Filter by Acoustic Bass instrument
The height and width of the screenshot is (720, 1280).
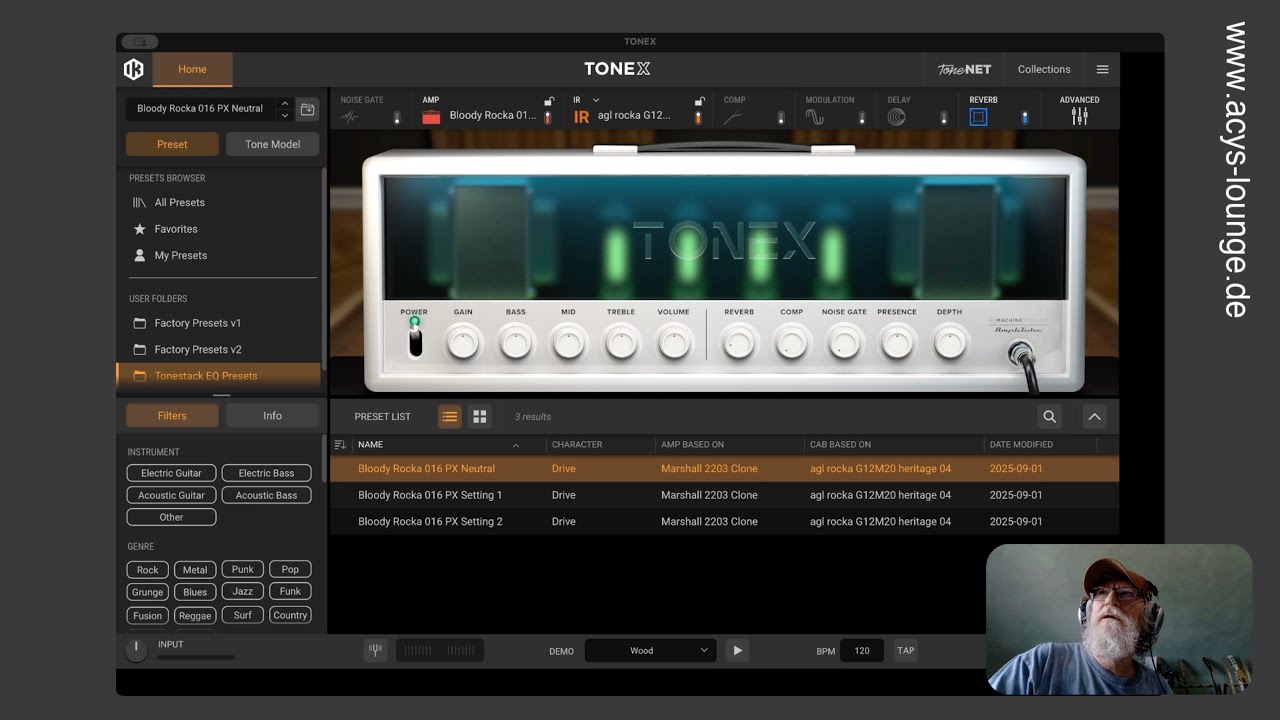(x=266, y=495)
